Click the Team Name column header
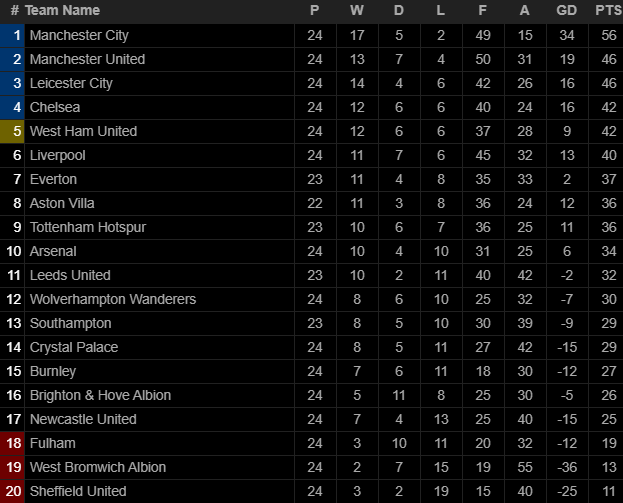The height and width of the screenshot is (503, 623). 62,10
